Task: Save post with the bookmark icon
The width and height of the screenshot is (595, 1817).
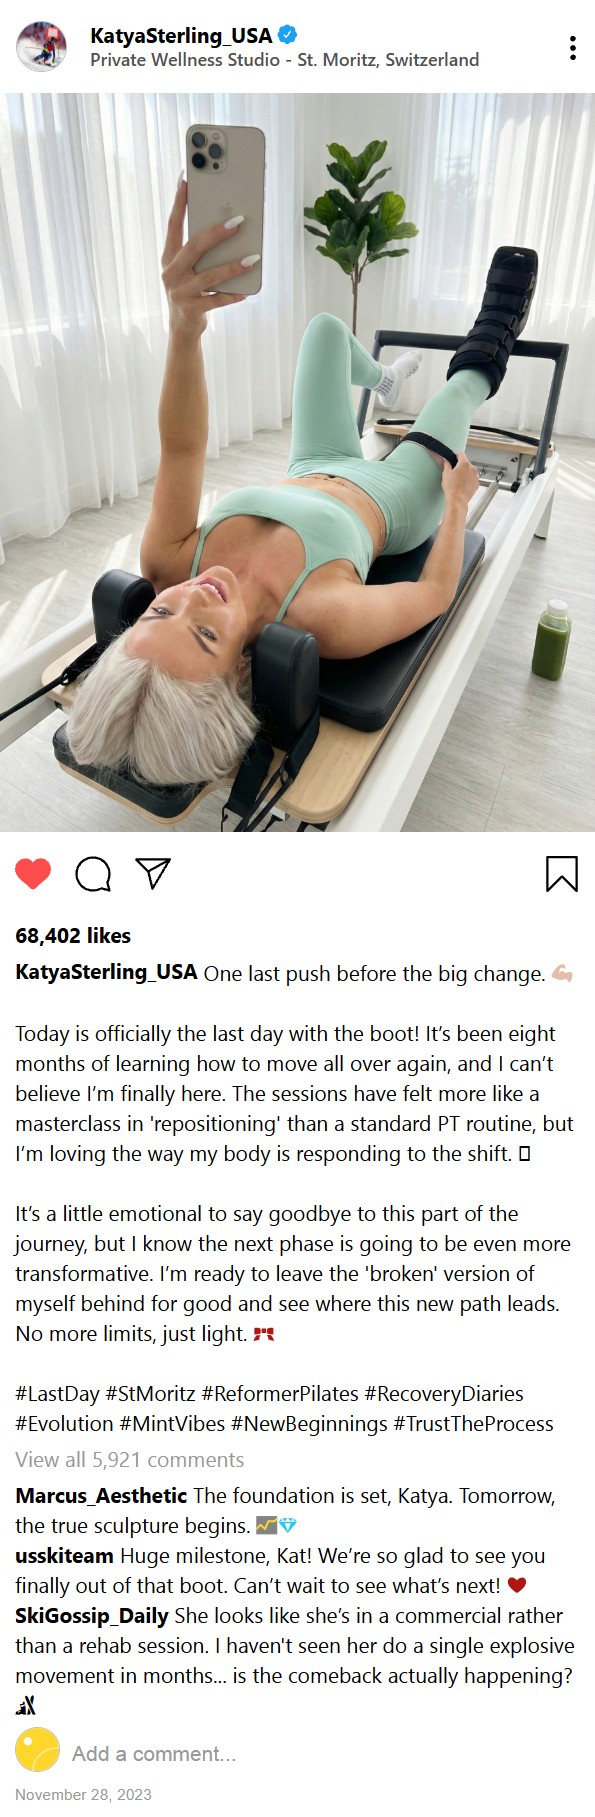Action: click(562, 873)
